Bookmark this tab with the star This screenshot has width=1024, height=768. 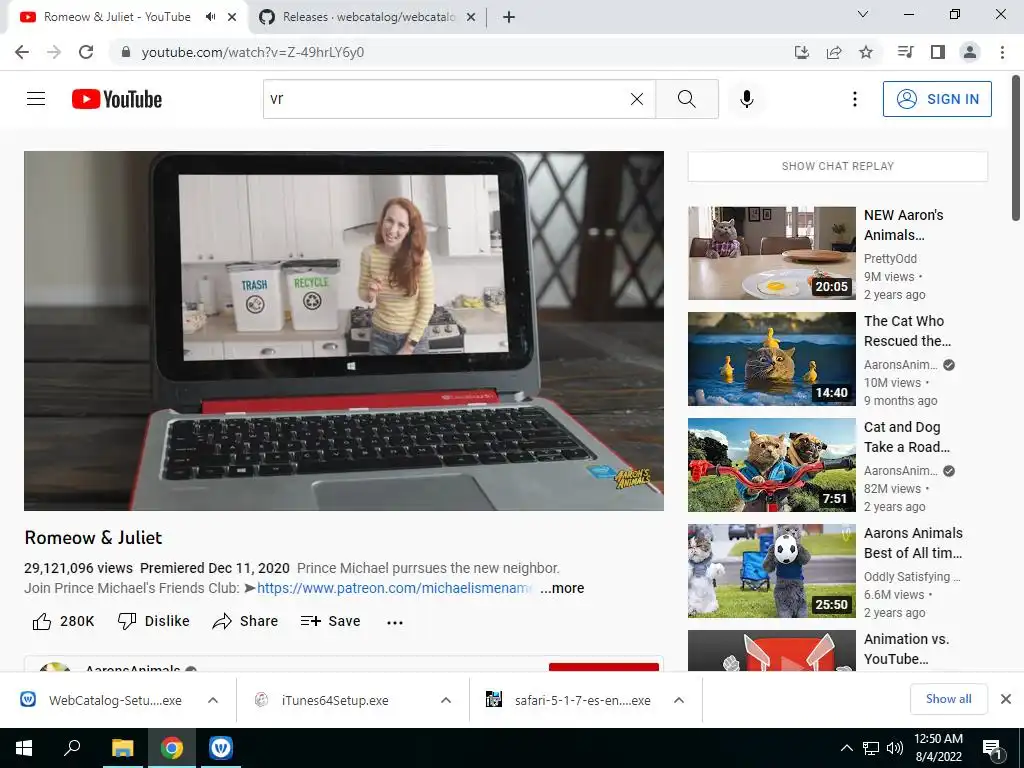[x=866, y=52]
